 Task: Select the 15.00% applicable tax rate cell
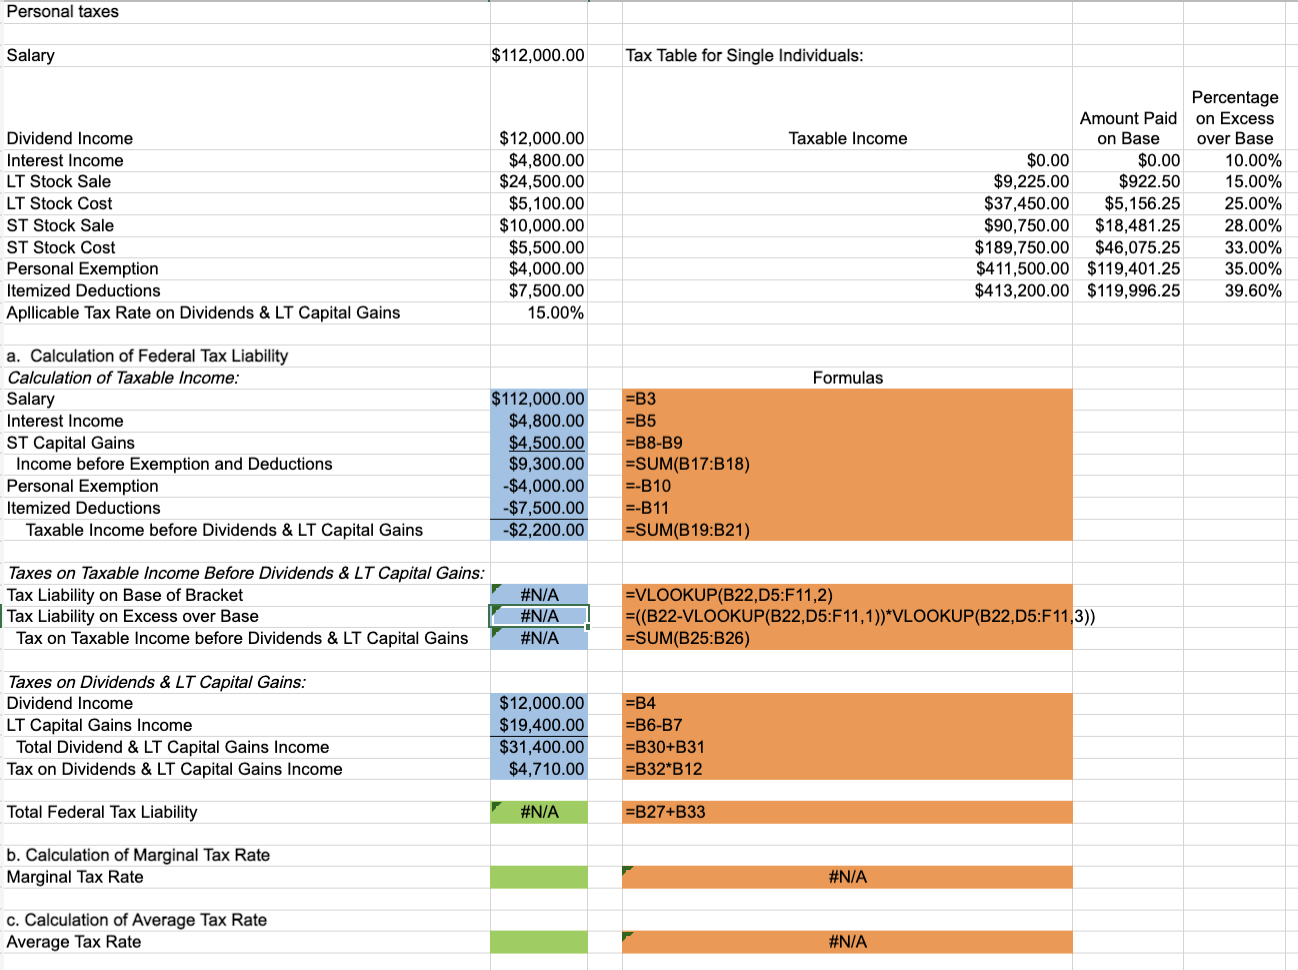(x=538, y=312)
